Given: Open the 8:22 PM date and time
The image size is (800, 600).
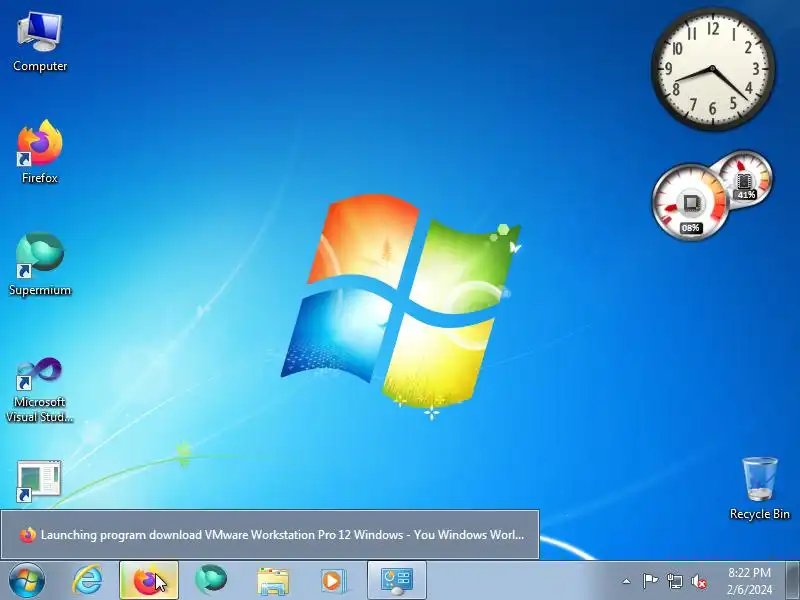Looking at the screenshot, I should click(749, 581).
